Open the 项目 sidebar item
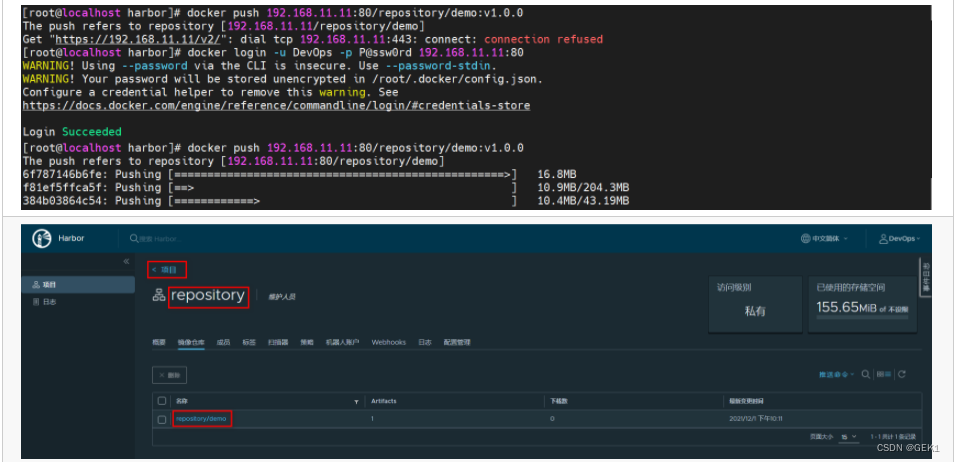This screenshot has height=462, width=955. pyautogui.click(x=78, y=284)
